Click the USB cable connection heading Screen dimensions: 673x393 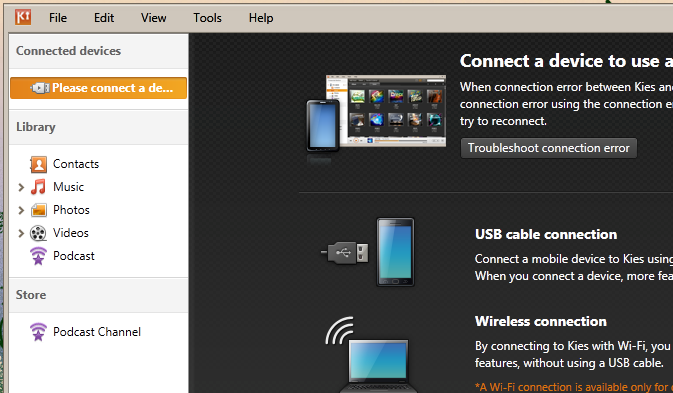546,234
